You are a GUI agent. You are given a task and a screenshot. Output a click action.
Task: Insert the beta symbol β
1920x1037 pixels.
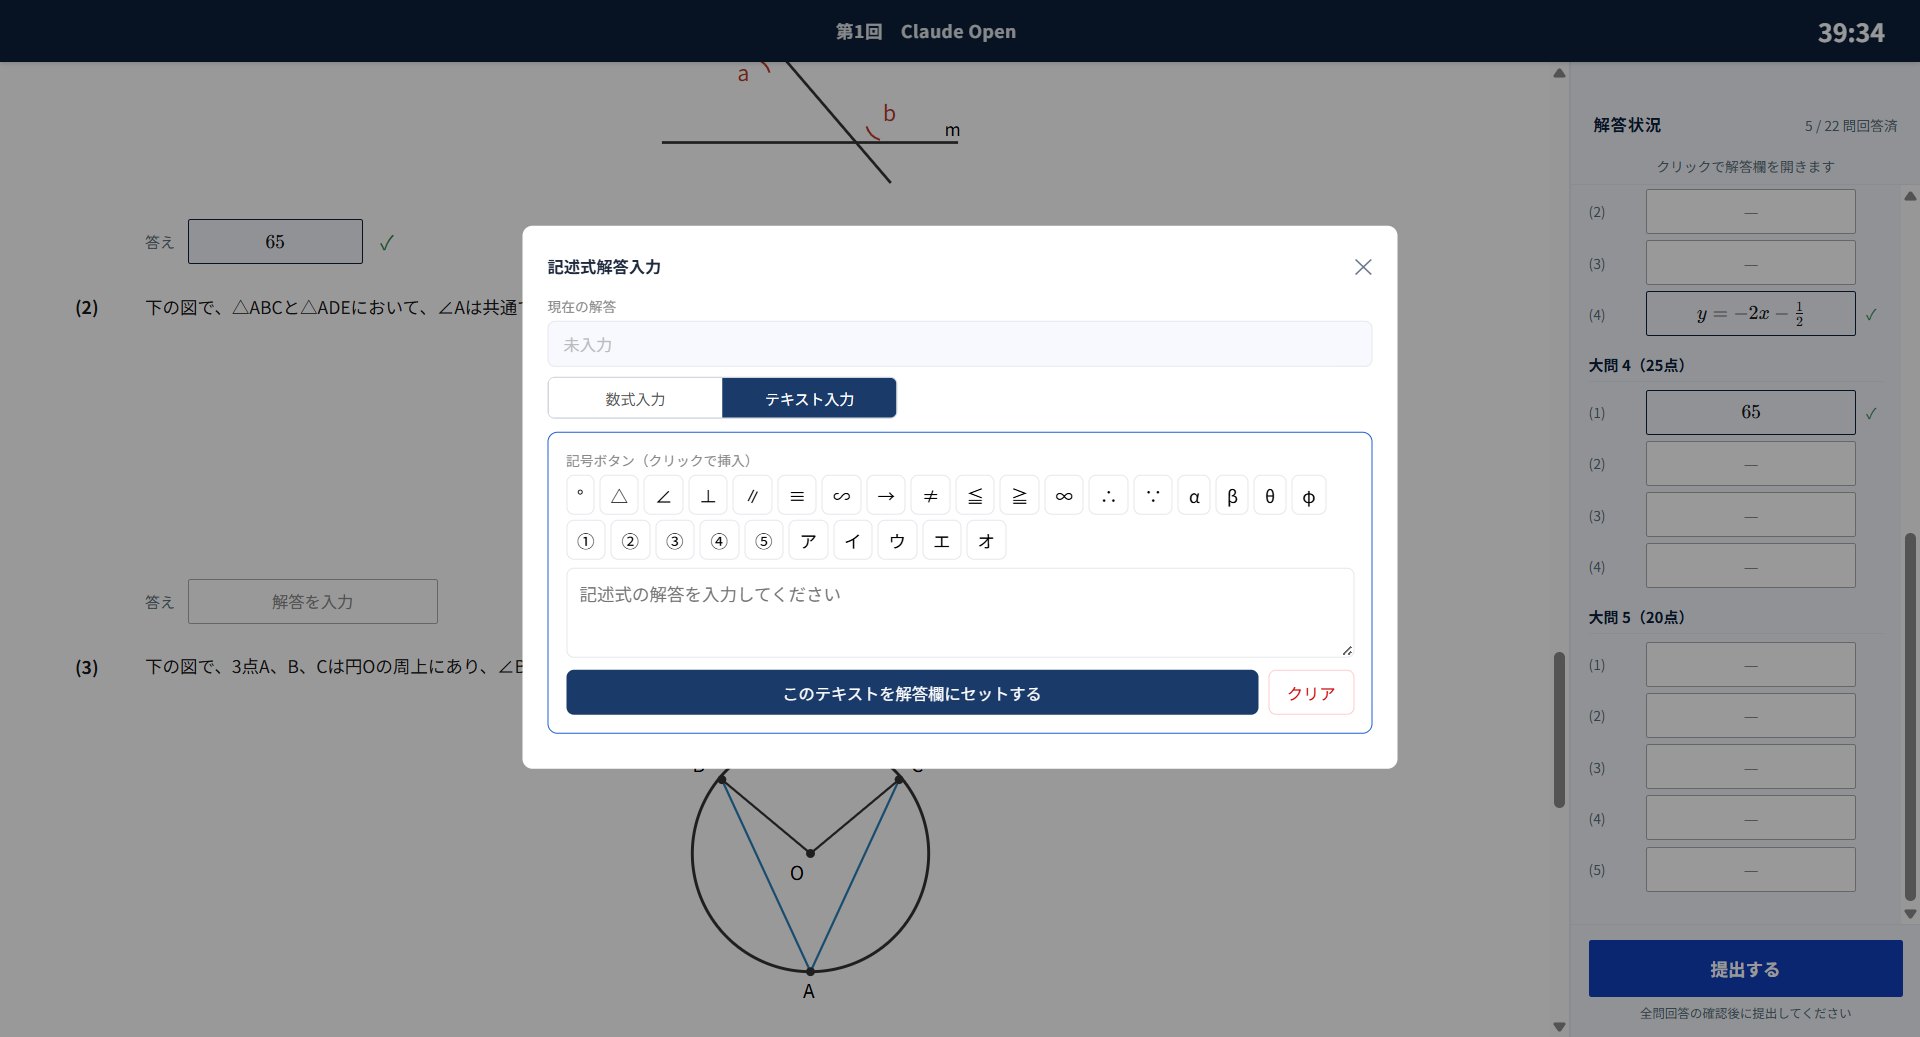[1232, 496]
